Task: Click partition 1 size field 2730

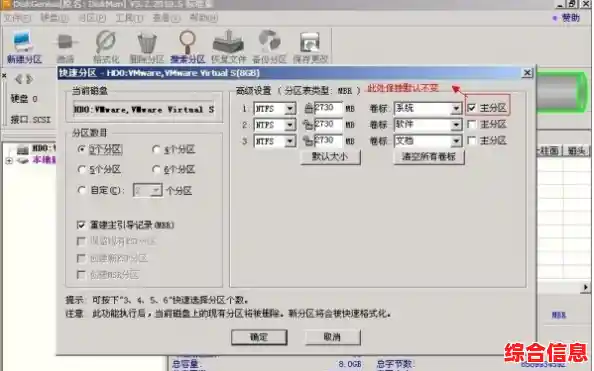Action: [328, 109]
